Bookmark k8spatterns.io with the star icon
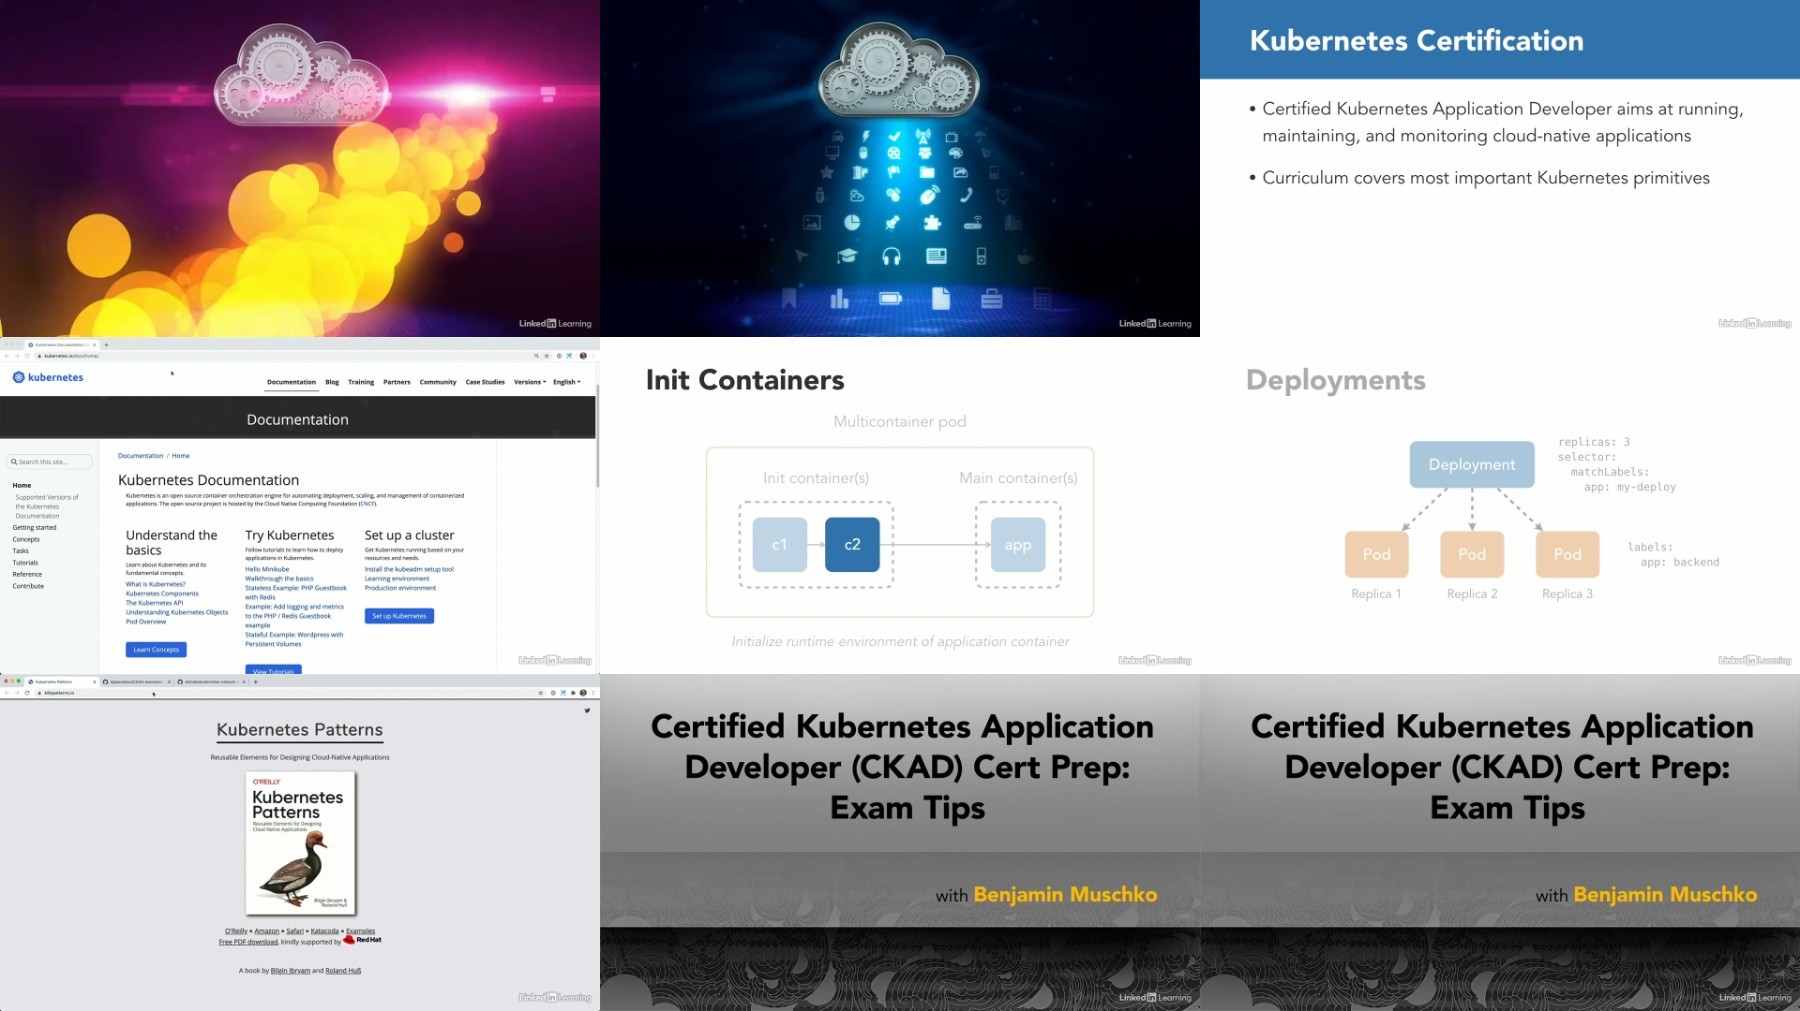The image size is (1800, 1011). [x=541, y=692]
